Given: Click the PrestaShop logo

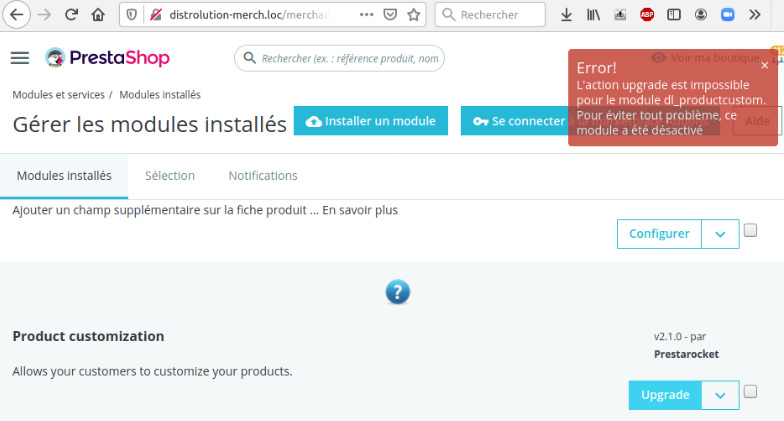Looking at the screenshot, I should tap(108, 58).
